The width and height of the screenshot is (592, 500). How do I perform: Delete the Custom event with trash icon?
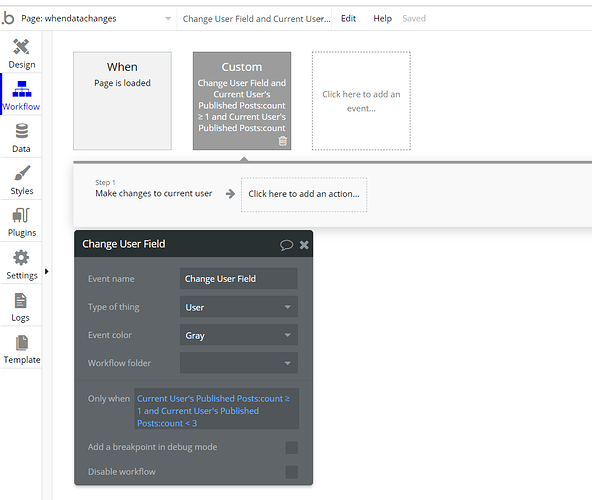(282, 141)
